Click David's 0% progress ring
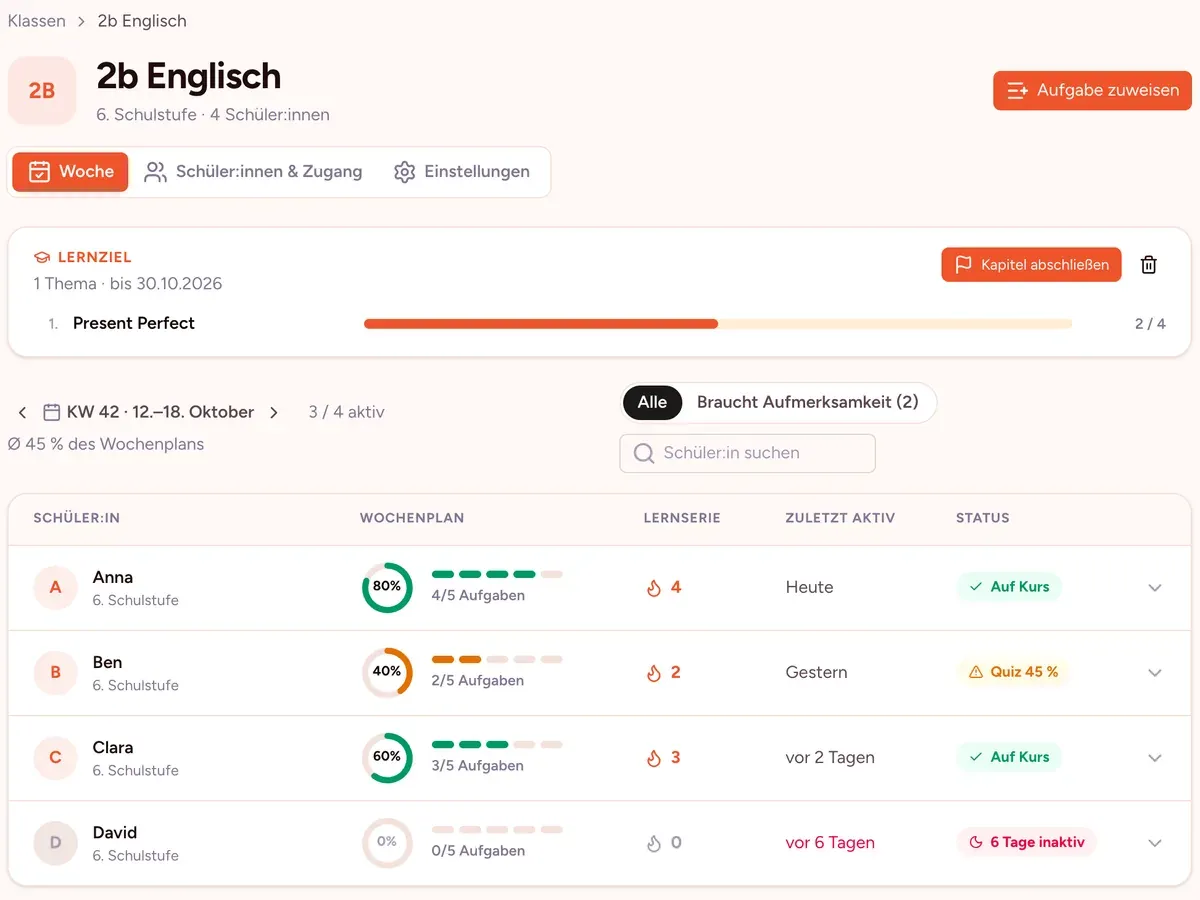The width and height of the screenshot is (1200, 900). [x=387, y=843]
